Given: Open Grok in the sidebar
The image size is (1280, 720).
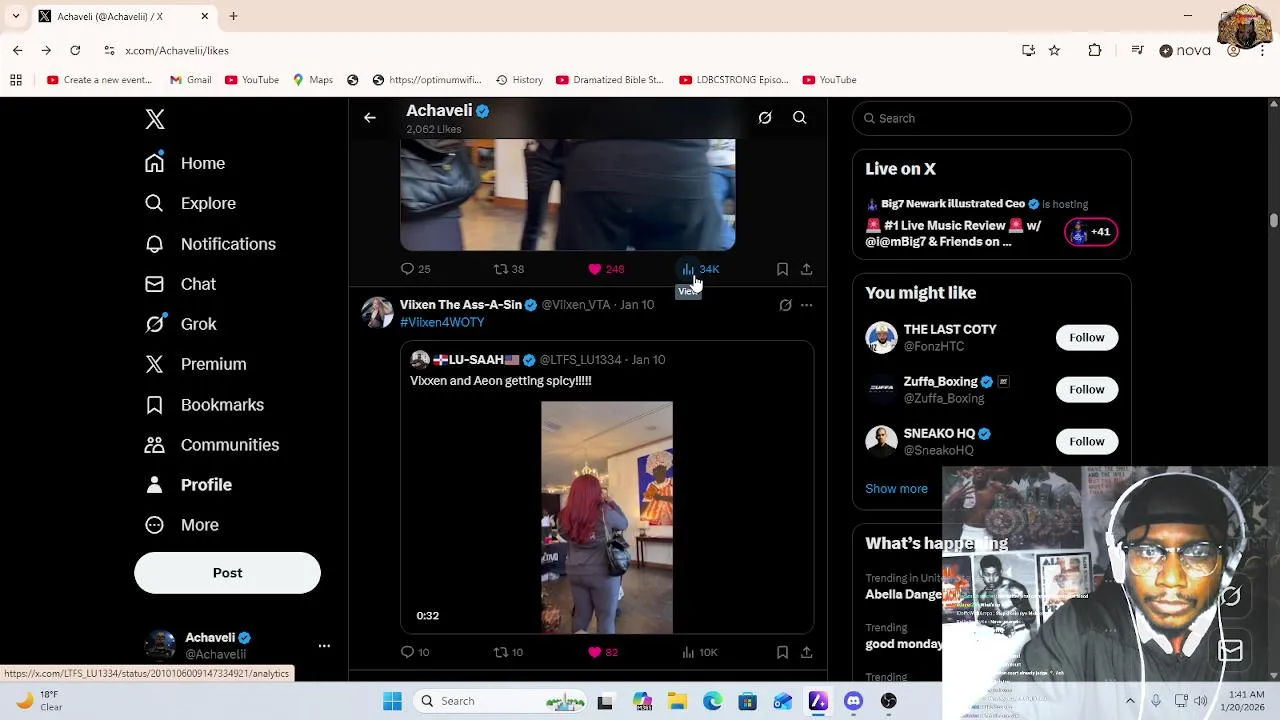Looking at the screenshot, I should pos(180,324).
